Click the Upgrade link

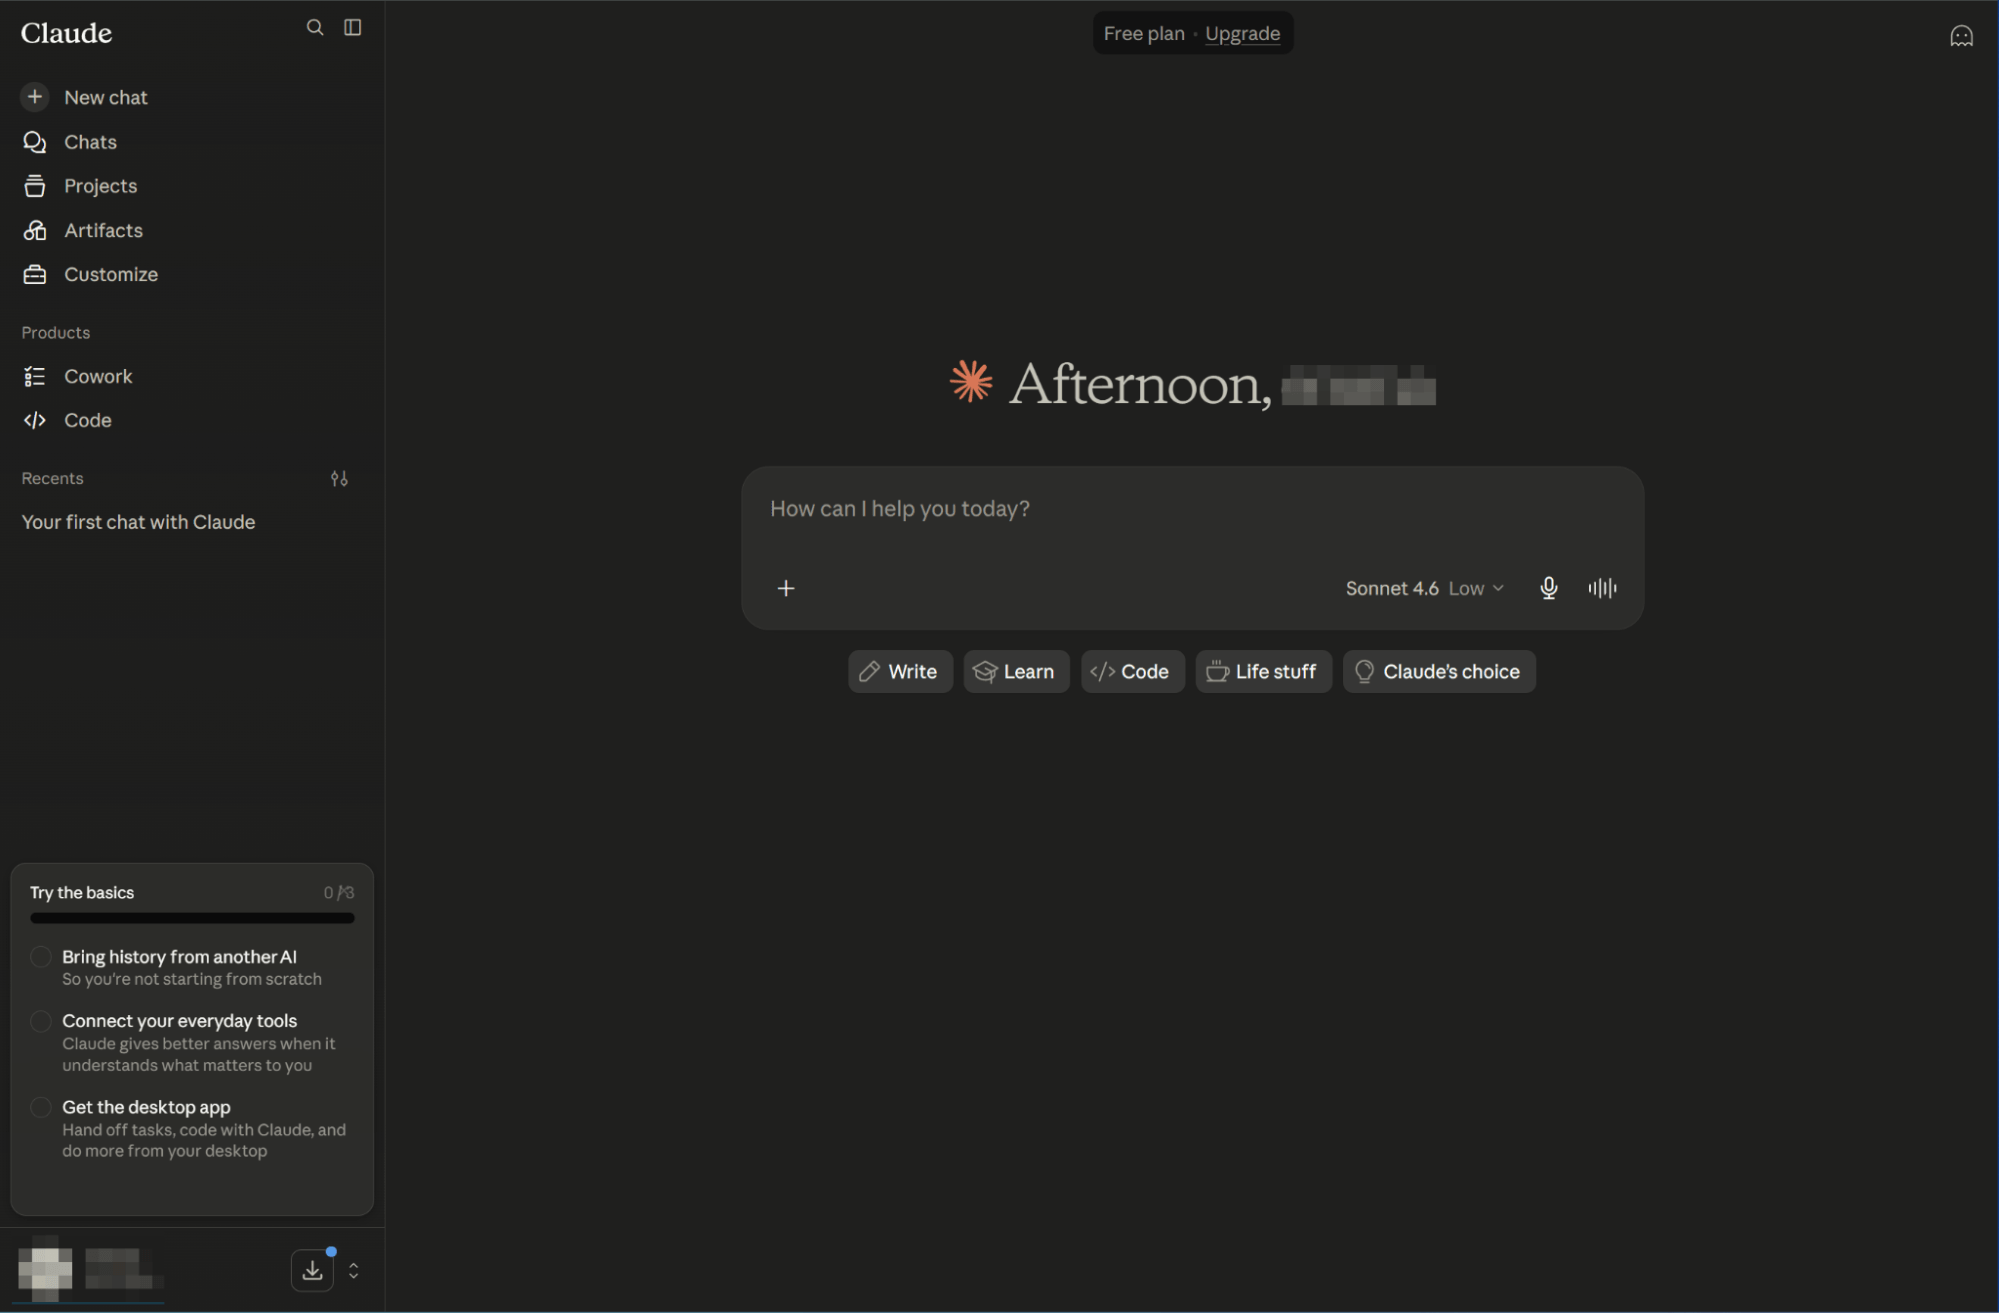pos(1242,33)
